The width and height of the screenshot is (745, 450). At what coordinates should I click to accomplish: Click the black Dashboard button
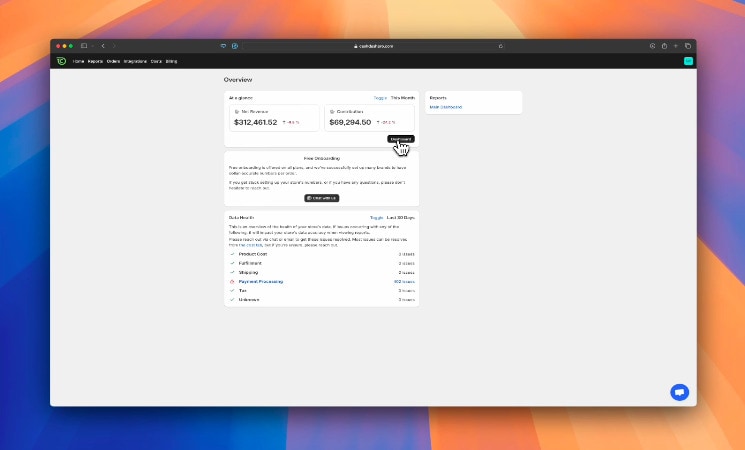(400, 139)
